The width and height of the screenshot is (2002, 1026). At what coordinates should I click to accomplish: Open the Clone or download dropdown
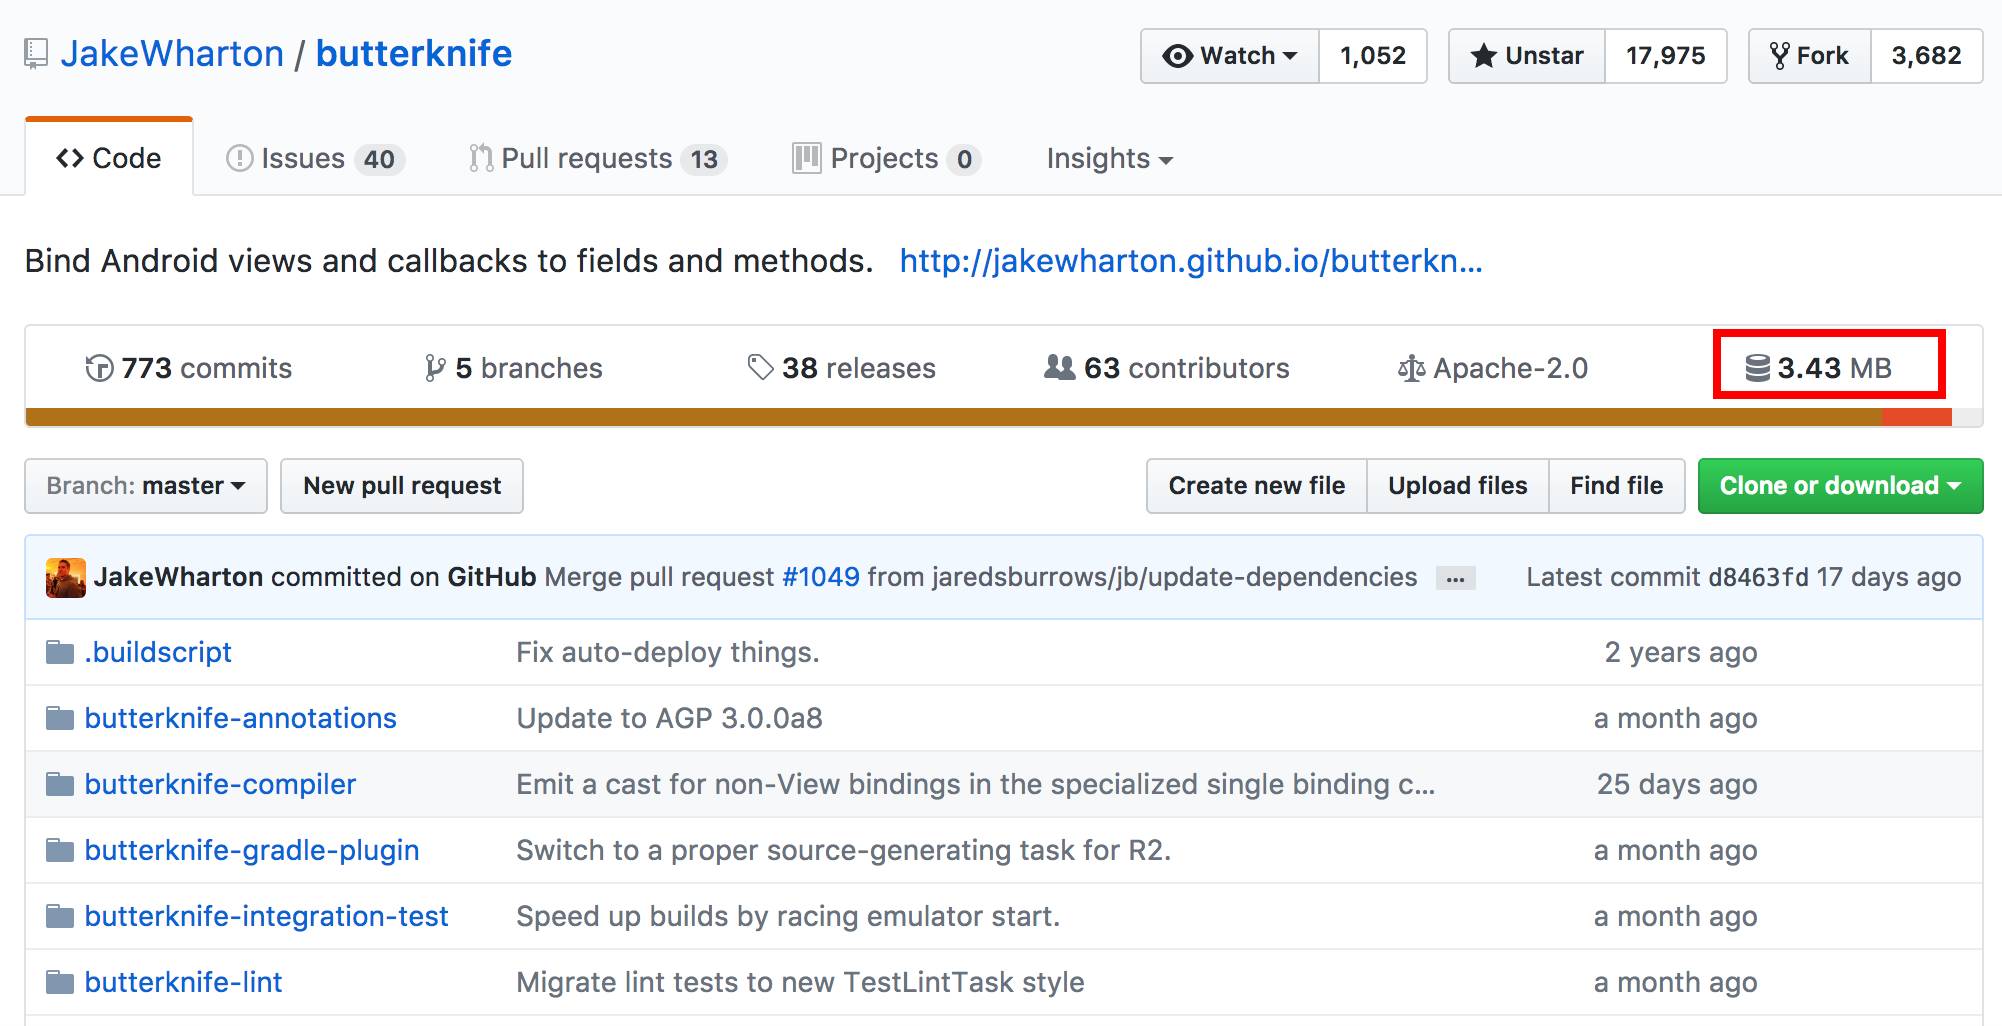[x=1840, y=486]
